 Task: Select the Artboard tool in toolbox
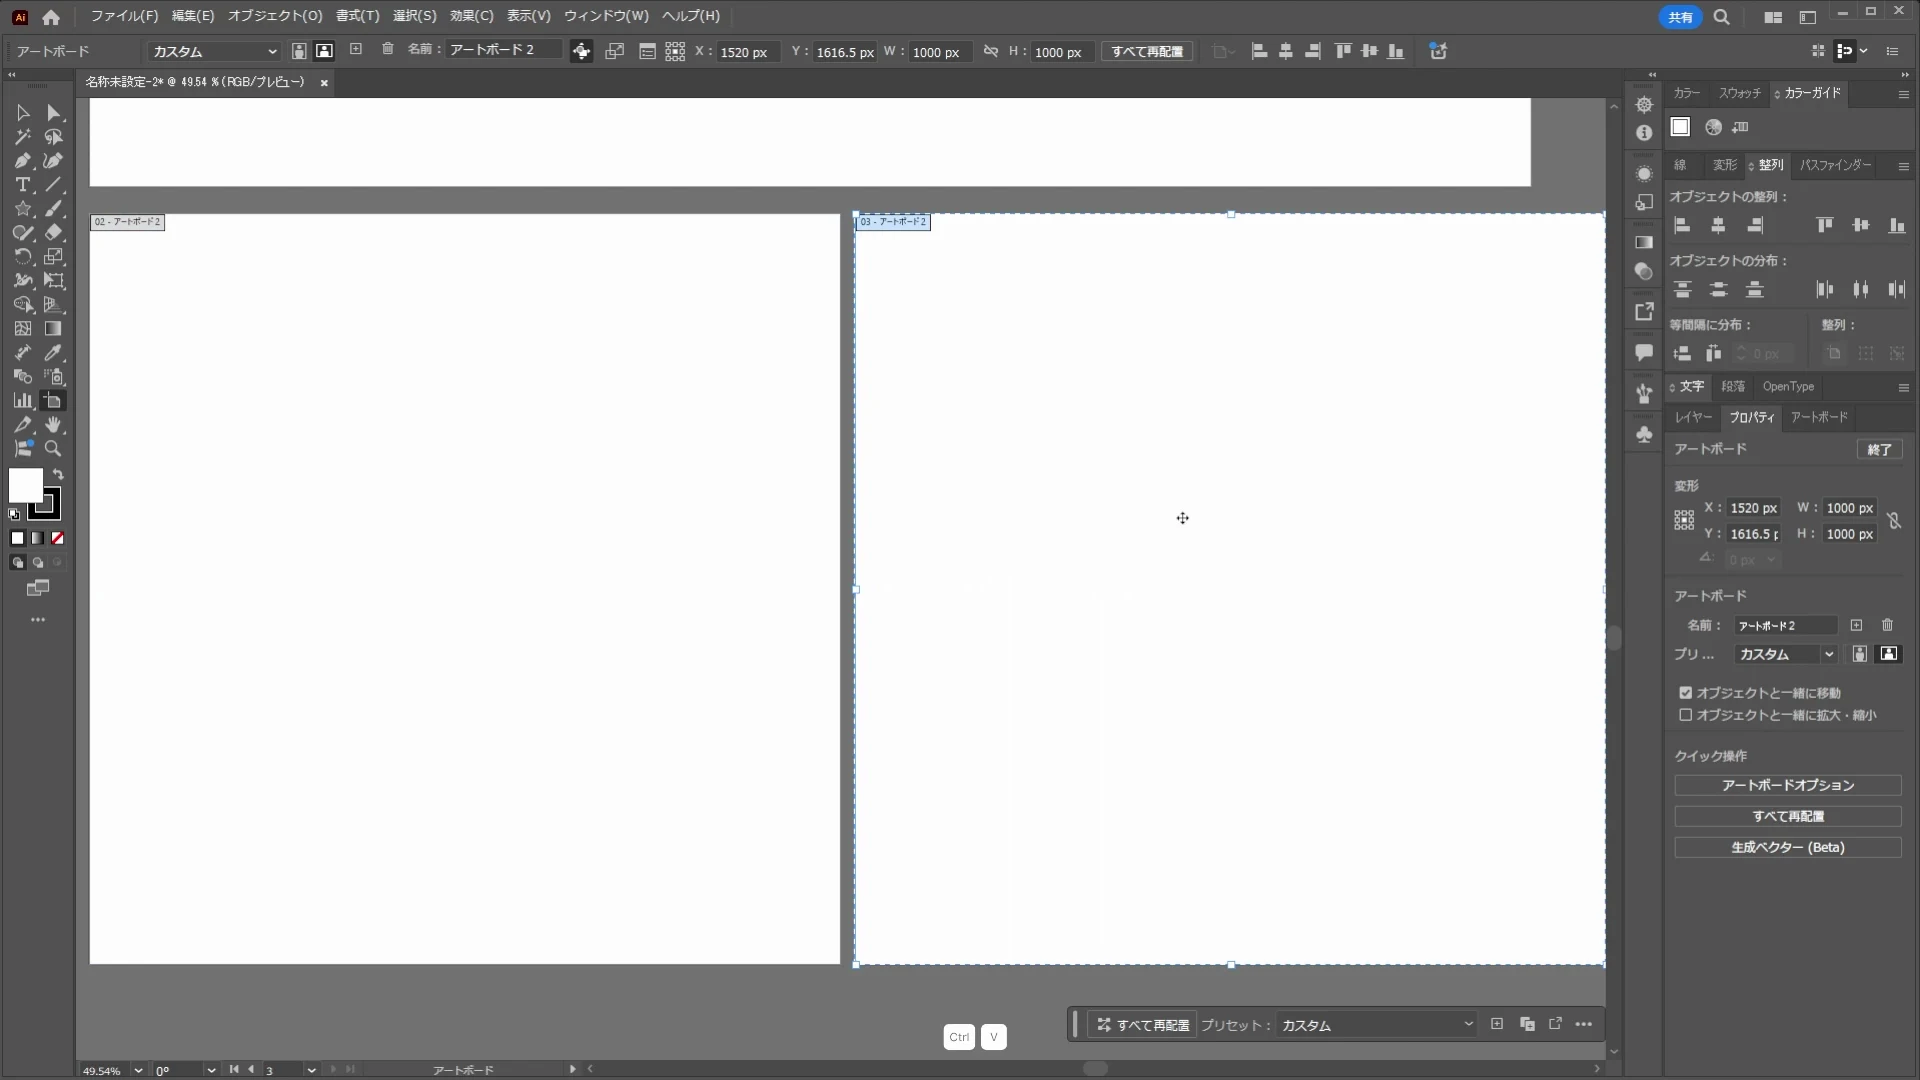(x=54, y=401)
